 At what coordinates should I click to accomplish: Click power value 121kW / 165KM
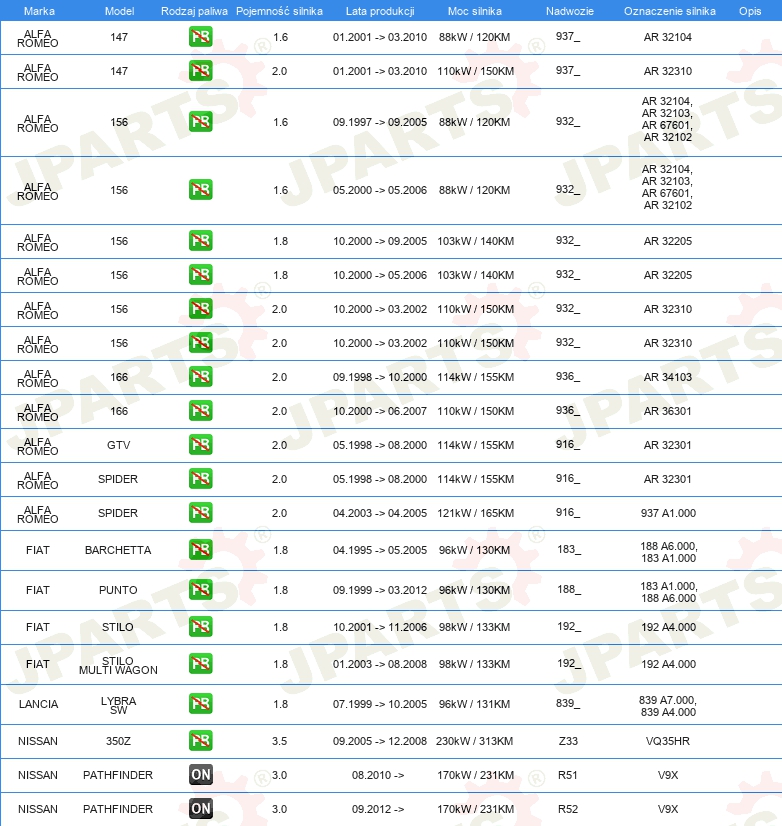tap(475, 513)
